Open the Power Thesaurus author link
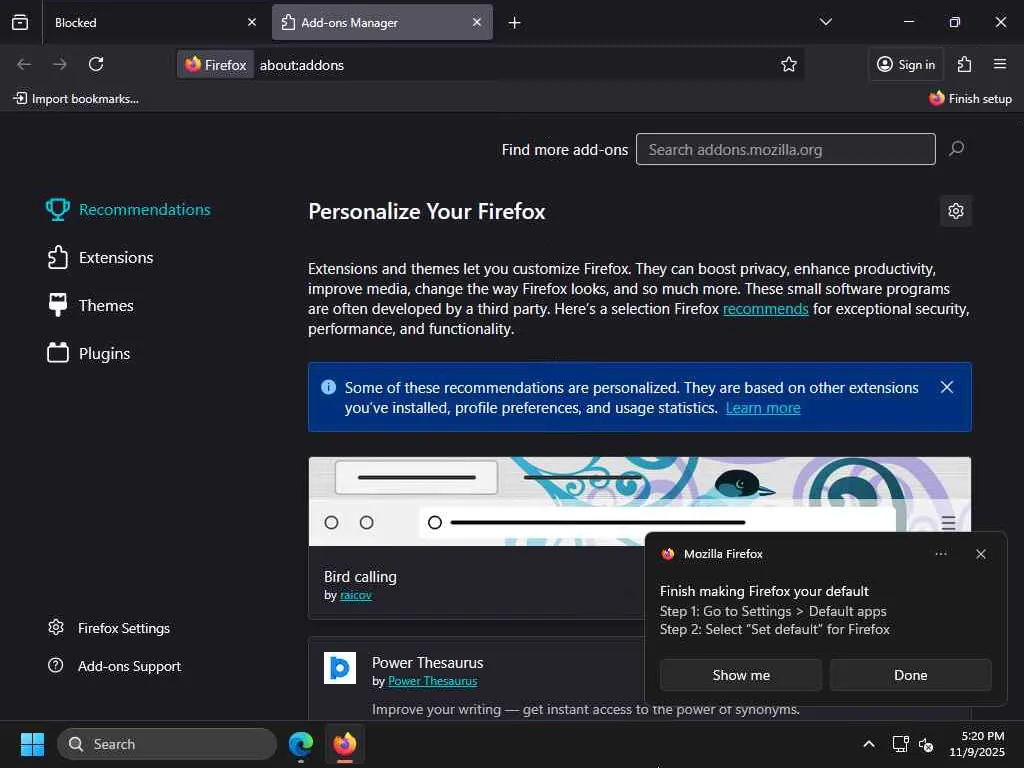This screenshot has width=1024, height=768. [432, 681]
